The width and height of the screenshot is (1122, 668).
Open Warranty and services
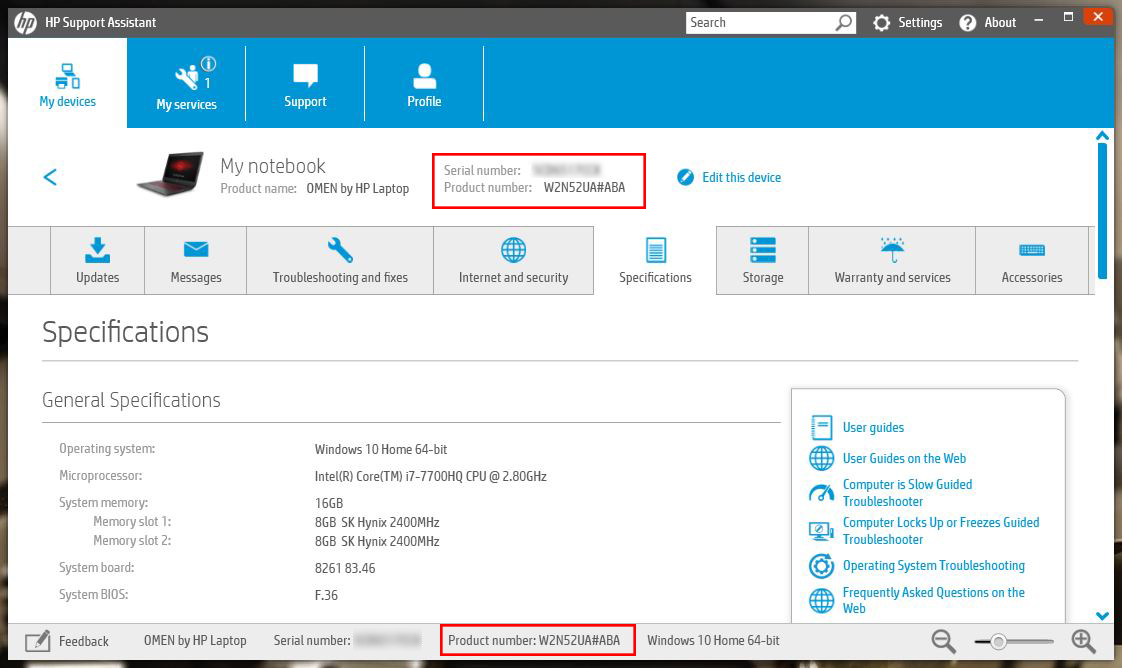(891, 260)
